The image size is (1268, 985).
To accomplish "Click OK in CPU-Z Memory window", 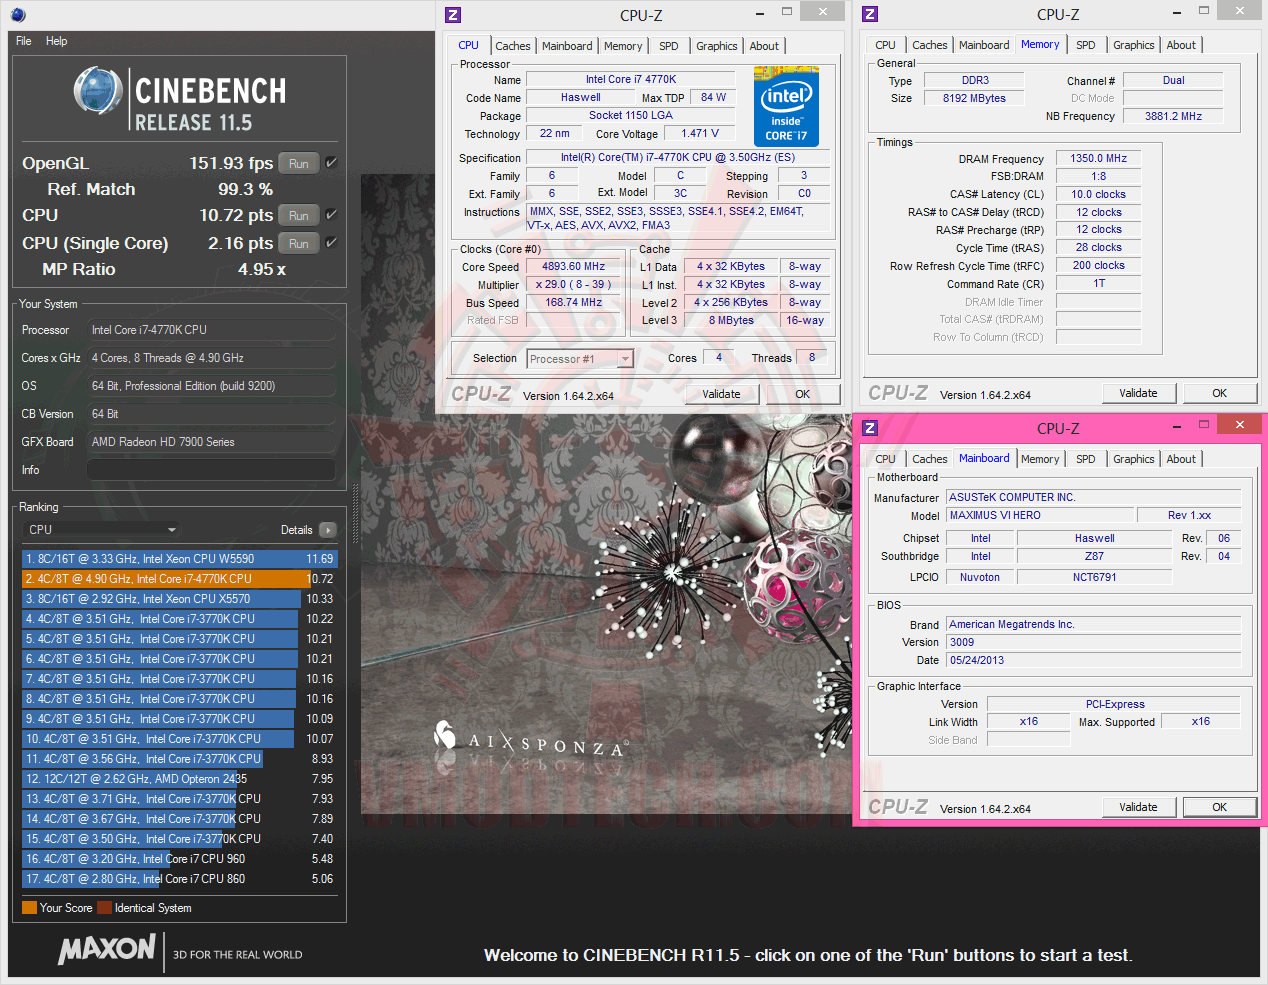I will pos(1219,393).
